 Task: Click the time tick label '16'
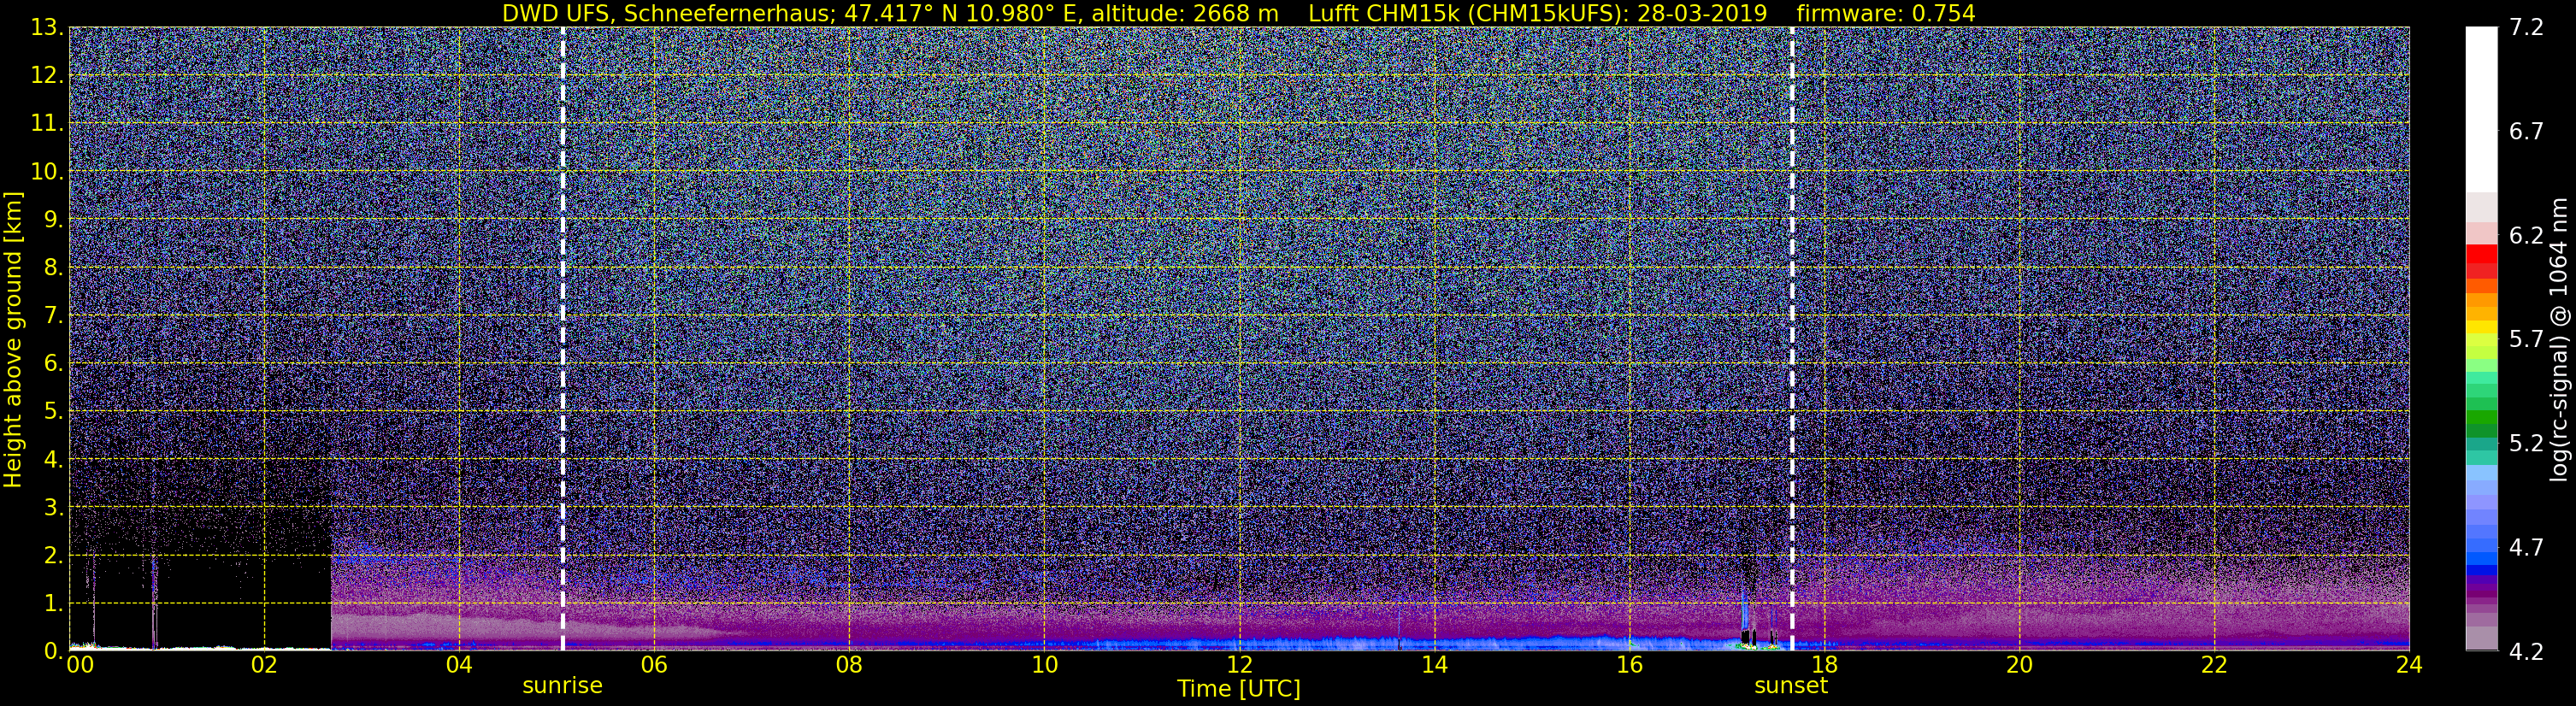(1629, 665)
